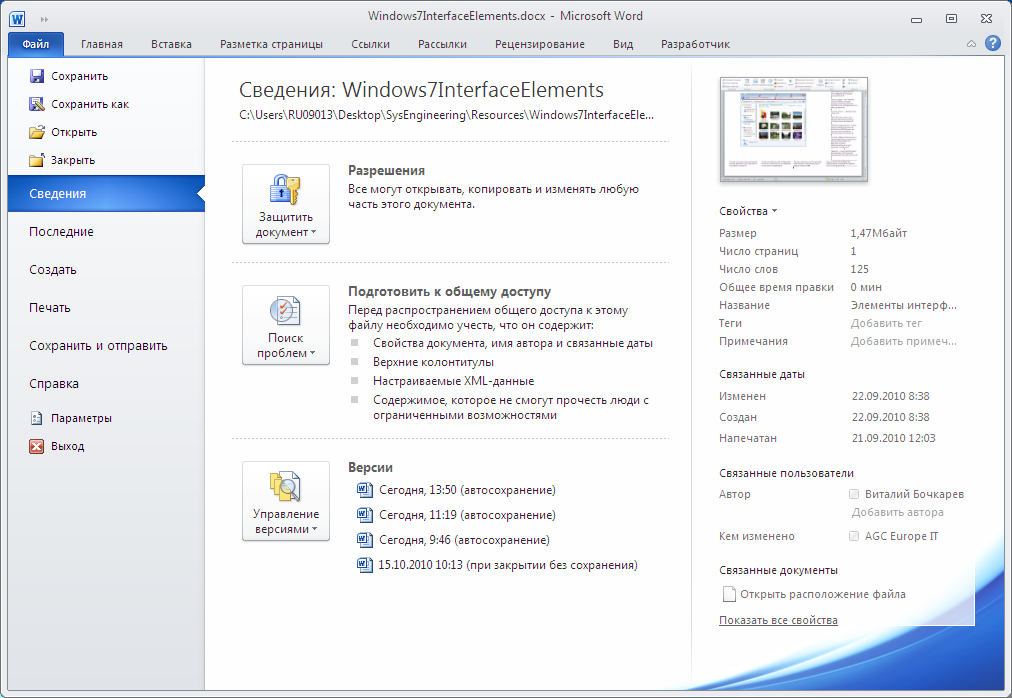Click the document checklist inspect icon
Screen dimensions: 1012x698
click(x=285, y=311)
